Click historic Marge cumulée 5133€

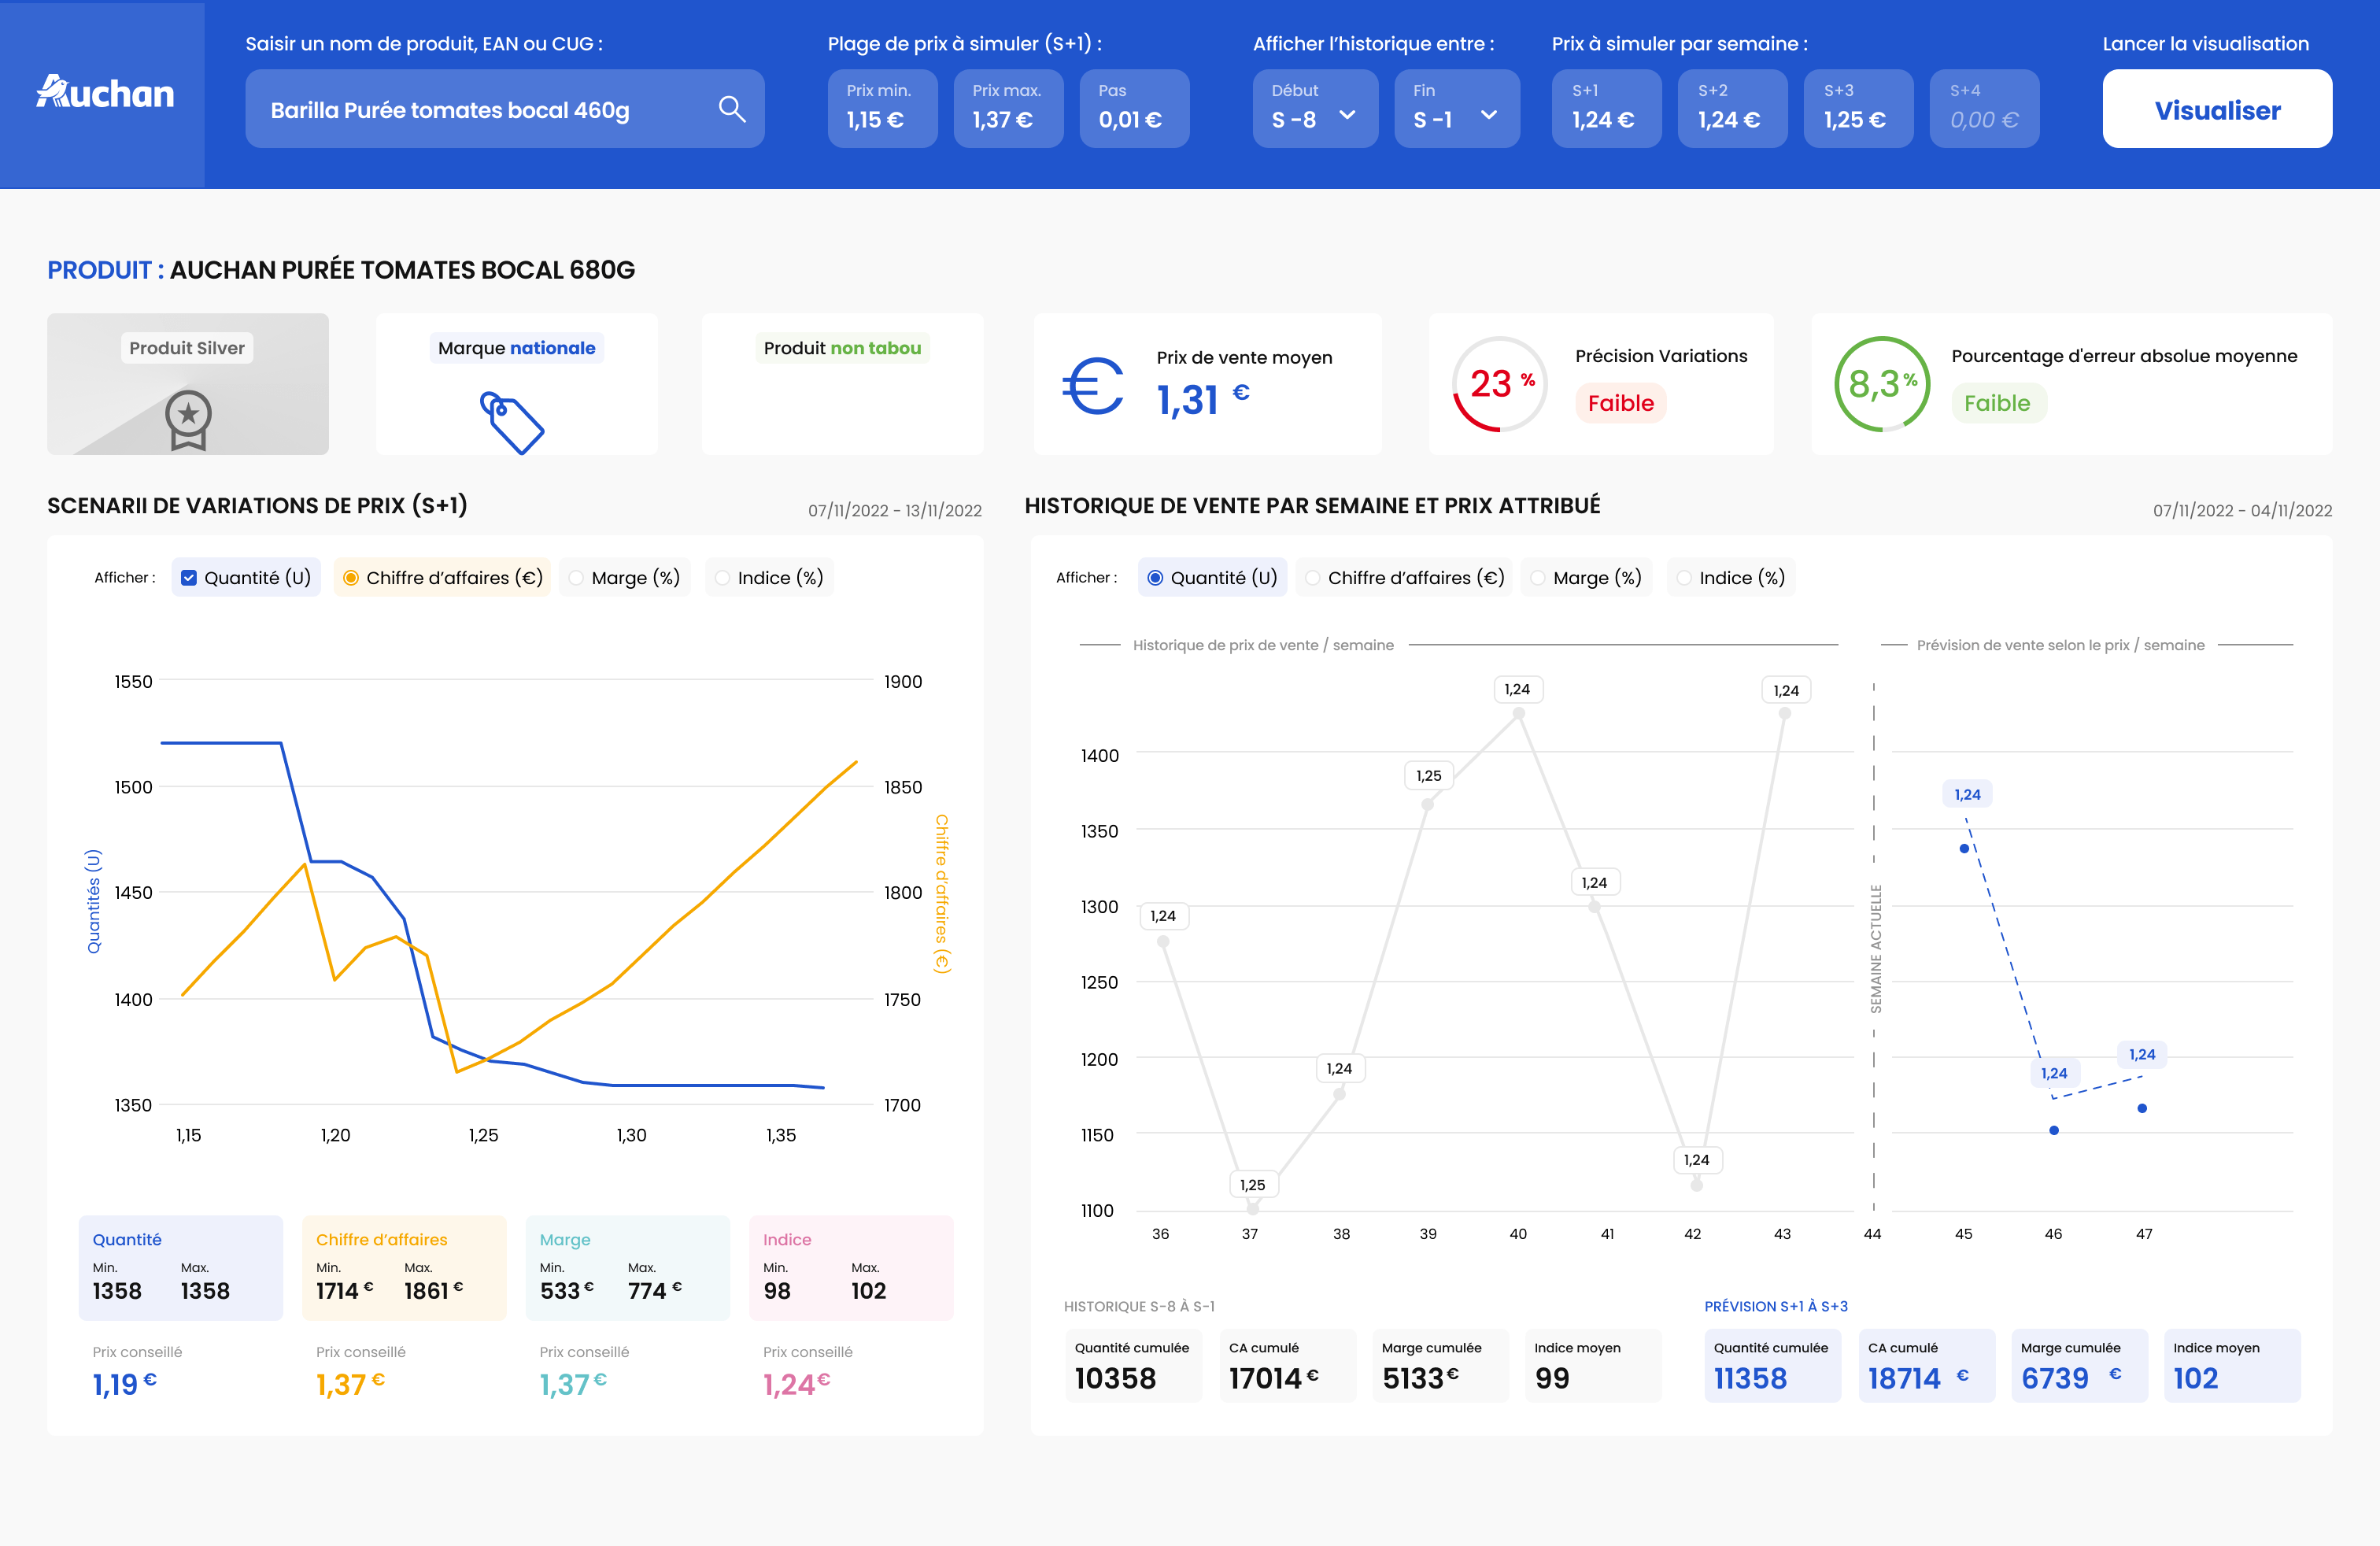pos(1440,1366)
